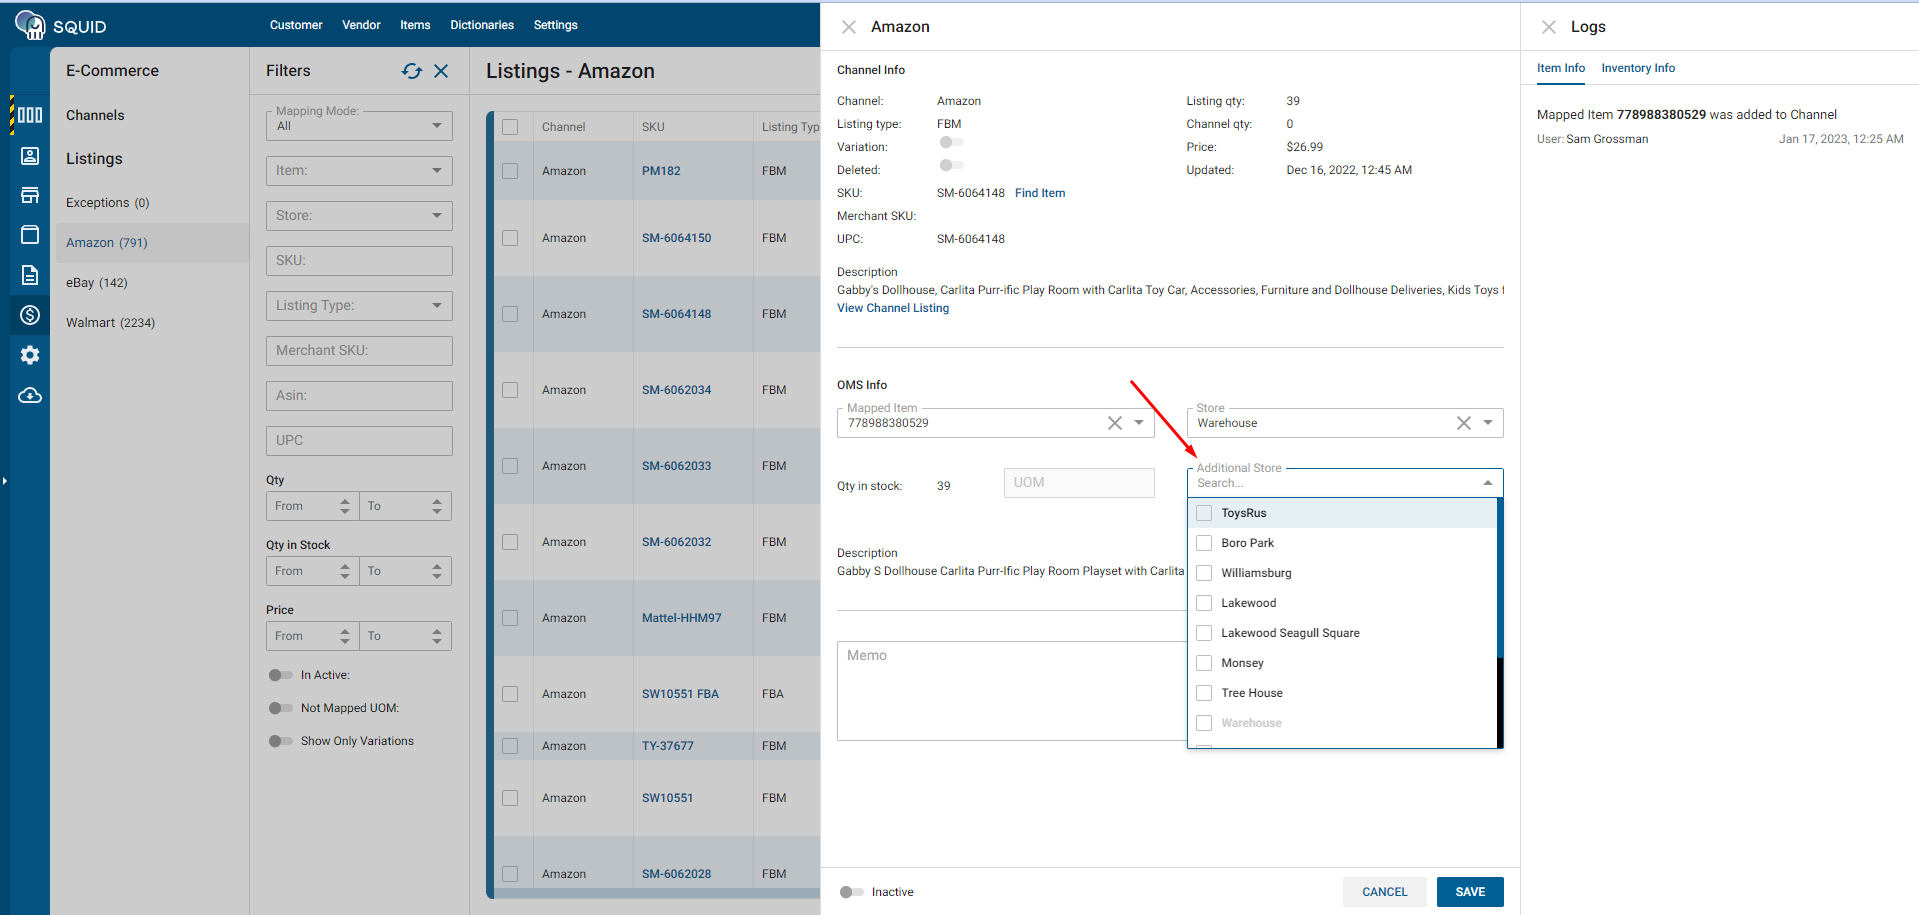Open the Settings menu
The image size is (1919, 915).
click(556, 25)
